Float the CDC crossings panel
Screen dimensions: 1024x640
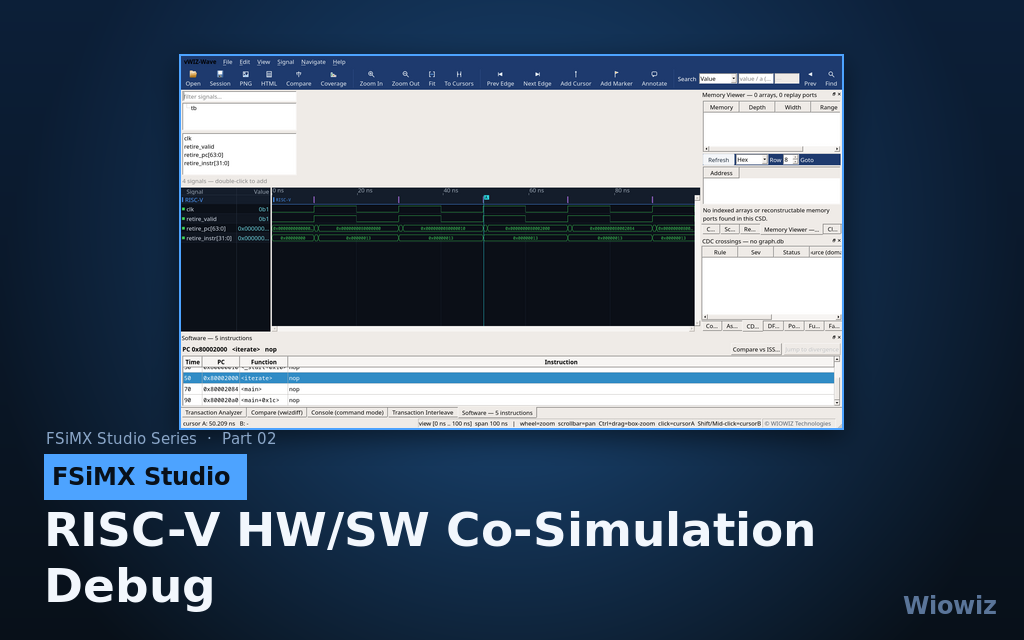coord(833,241)
